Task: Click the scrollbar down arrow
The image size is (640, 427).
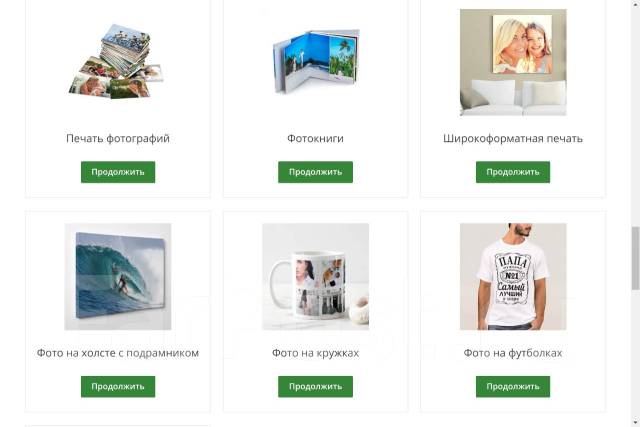Action: tap(636, 423)
